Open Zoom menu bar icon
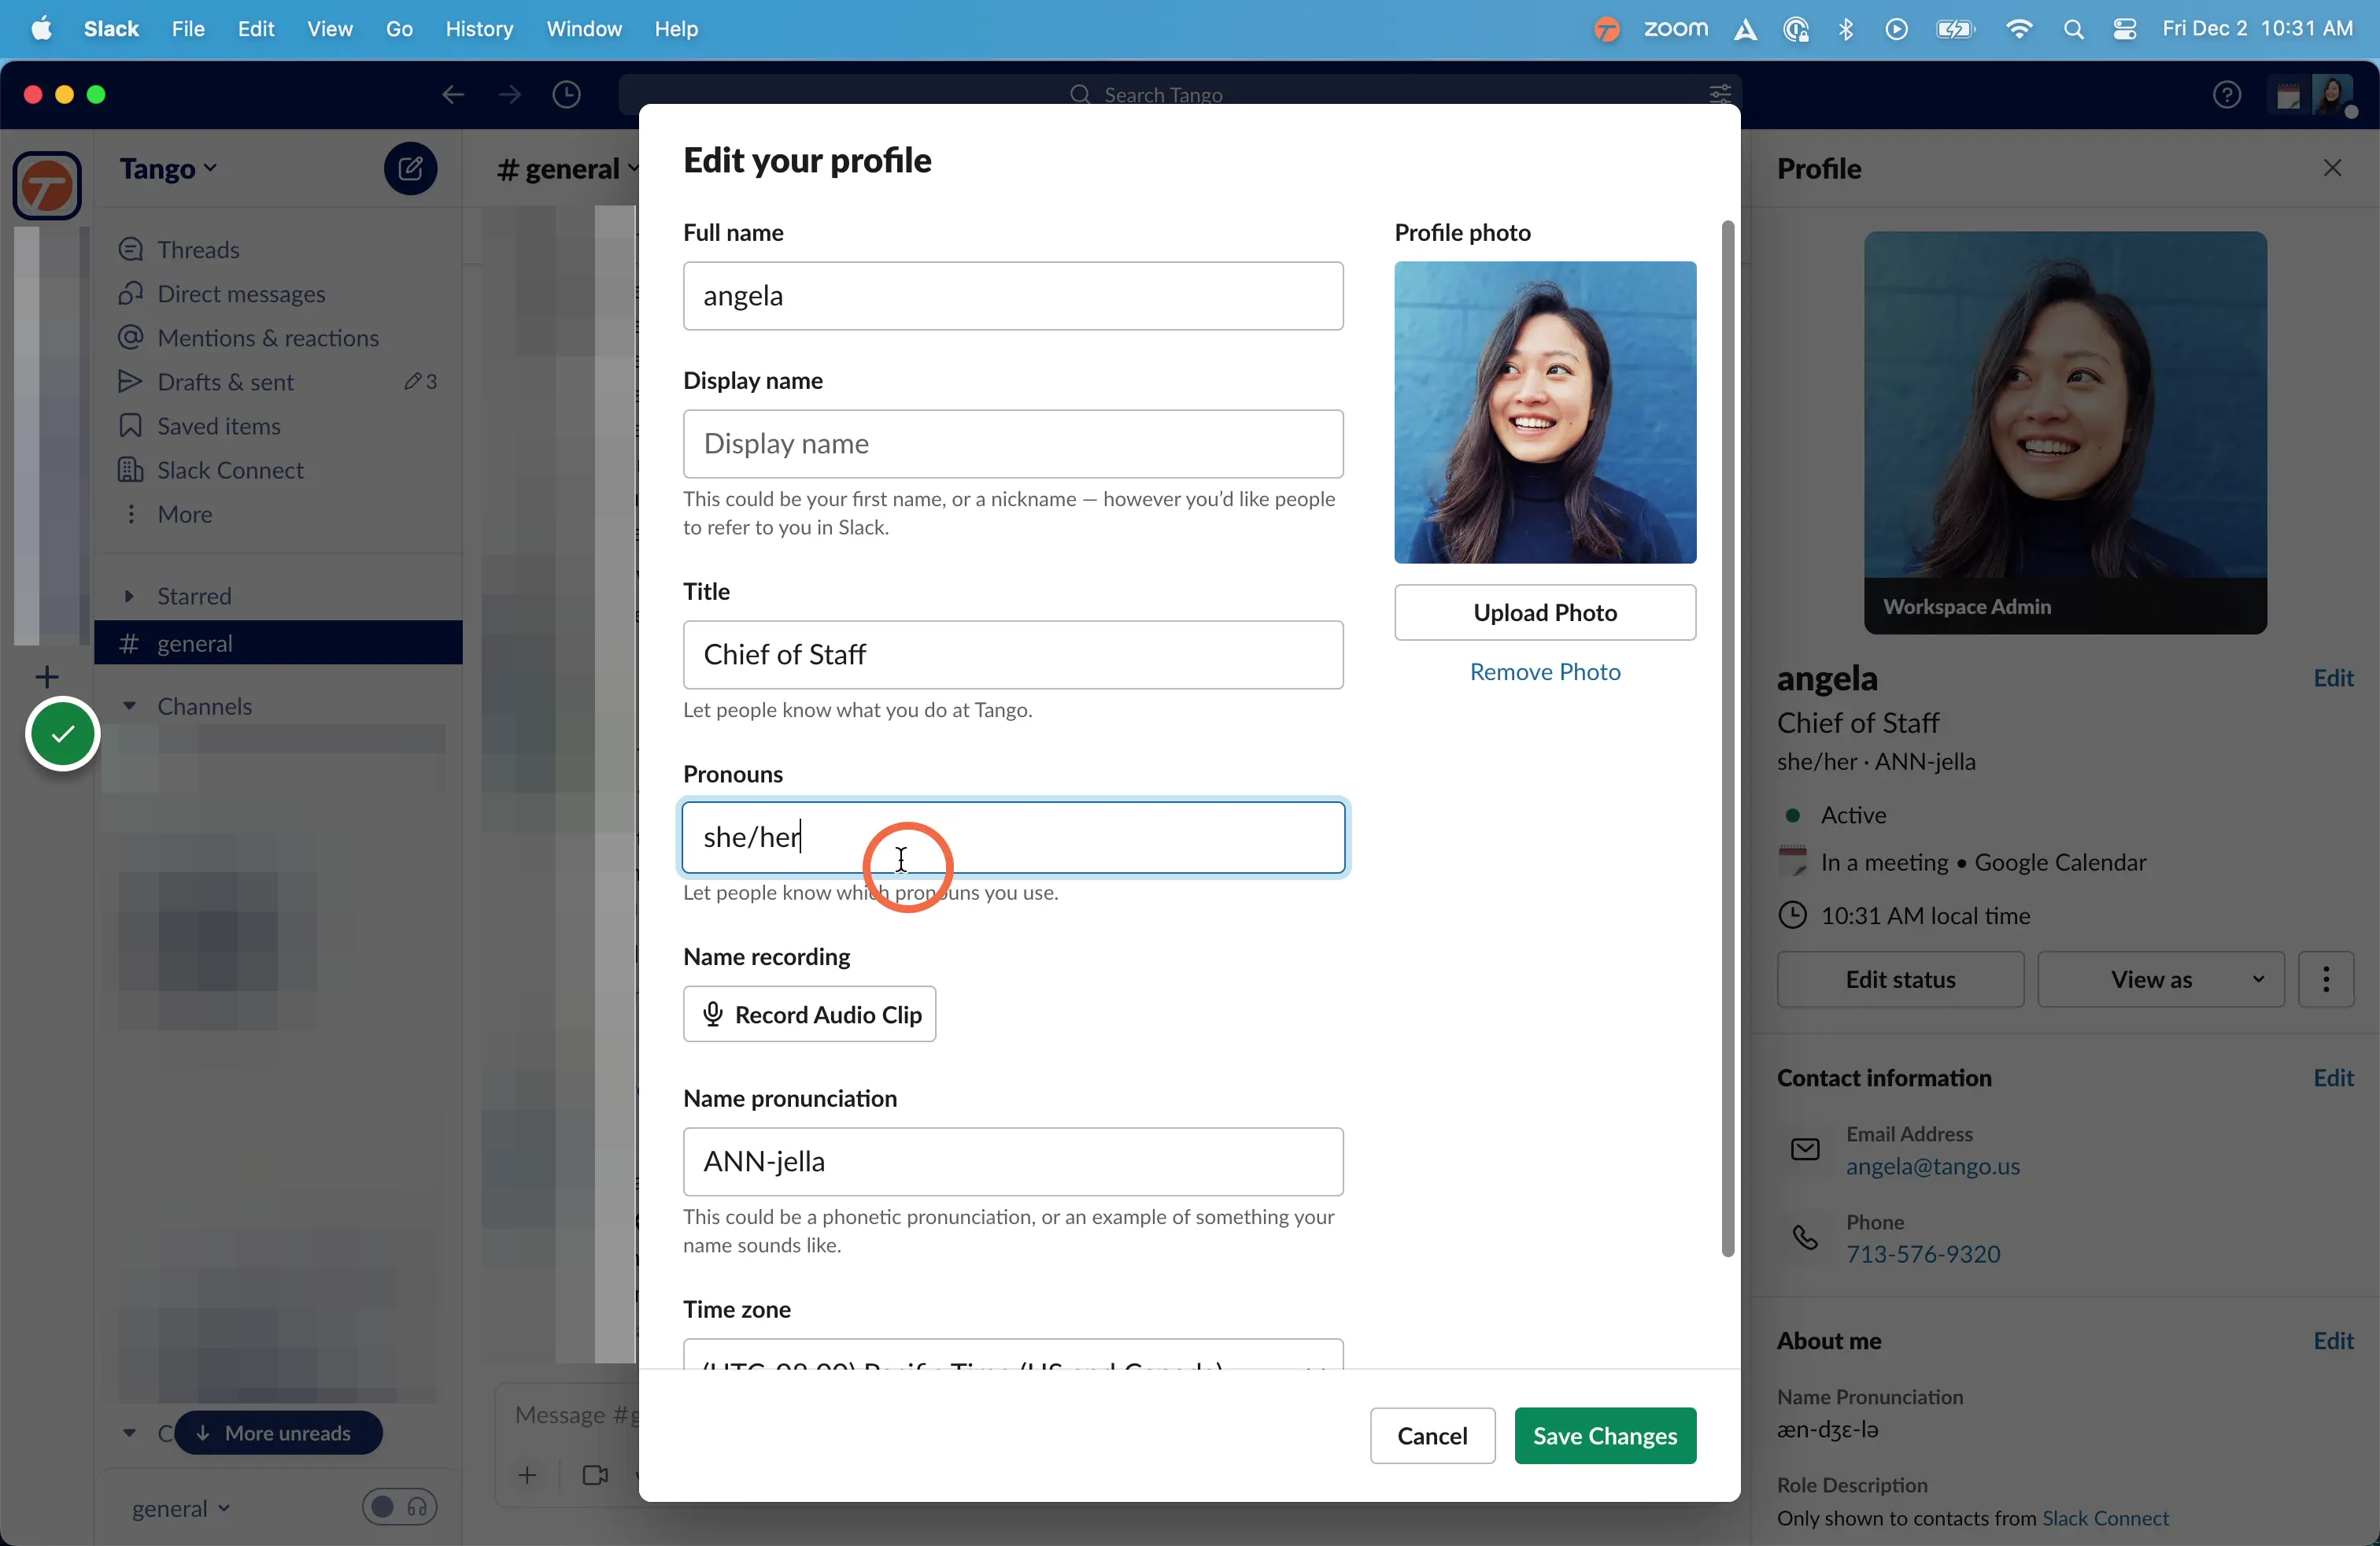This screenshot has width=2380, height=1546. 1676,29
